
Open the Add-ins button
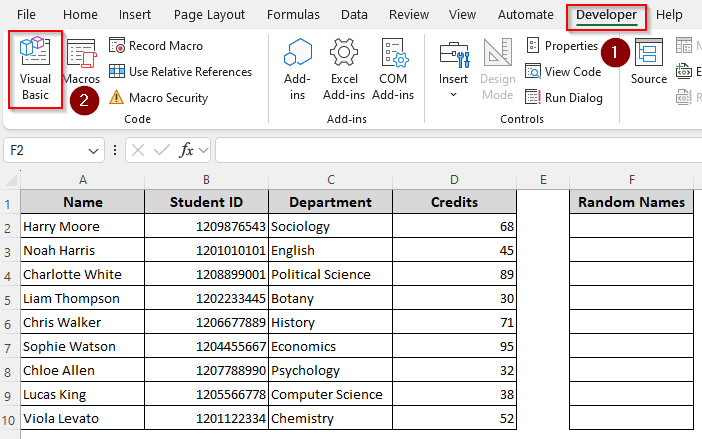tap(297, 69)
